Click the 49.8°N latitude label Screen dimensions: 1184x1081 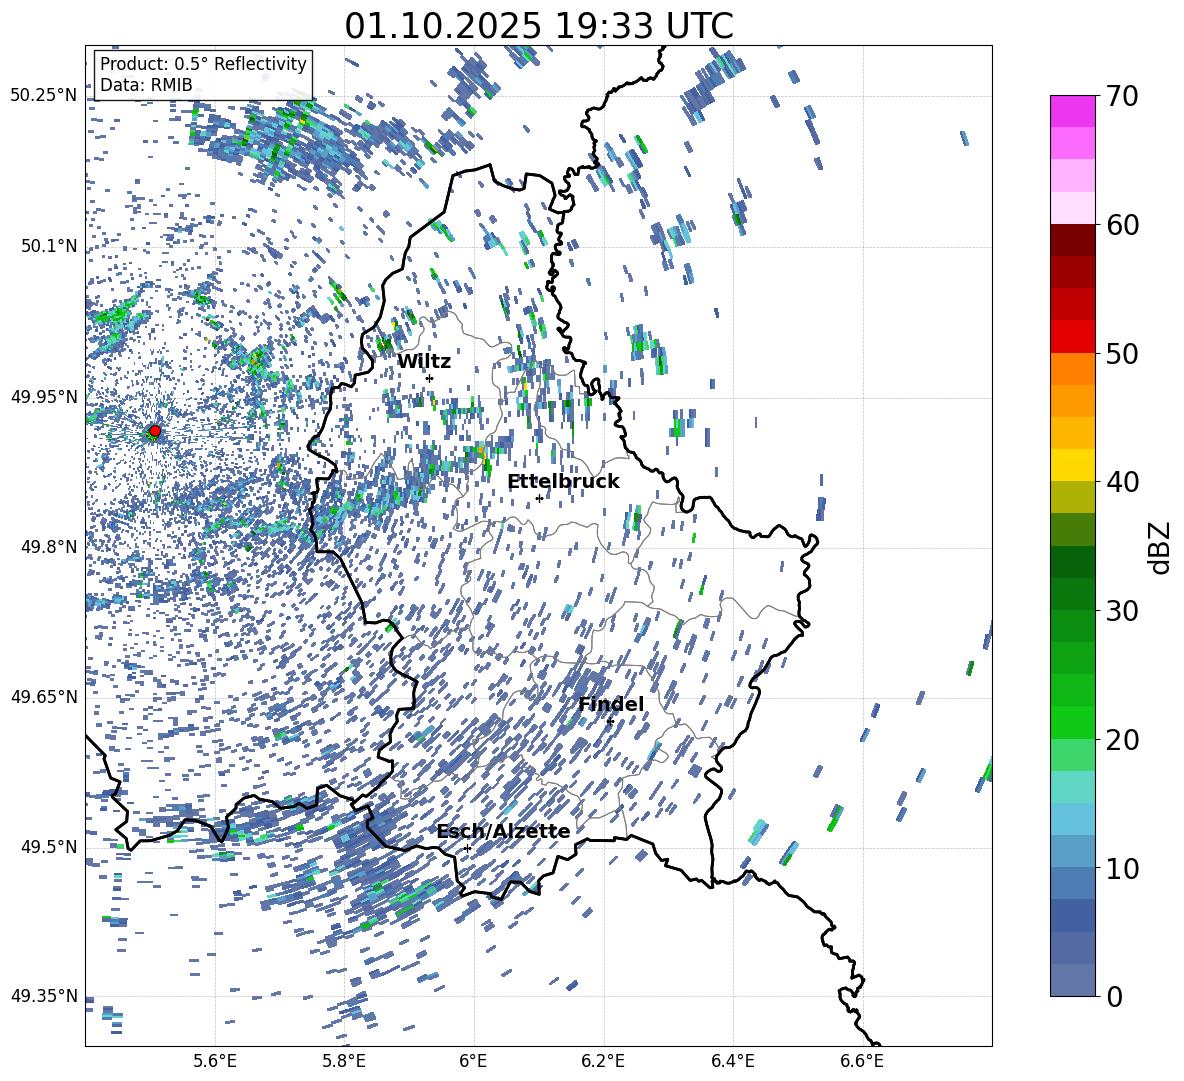49,547
